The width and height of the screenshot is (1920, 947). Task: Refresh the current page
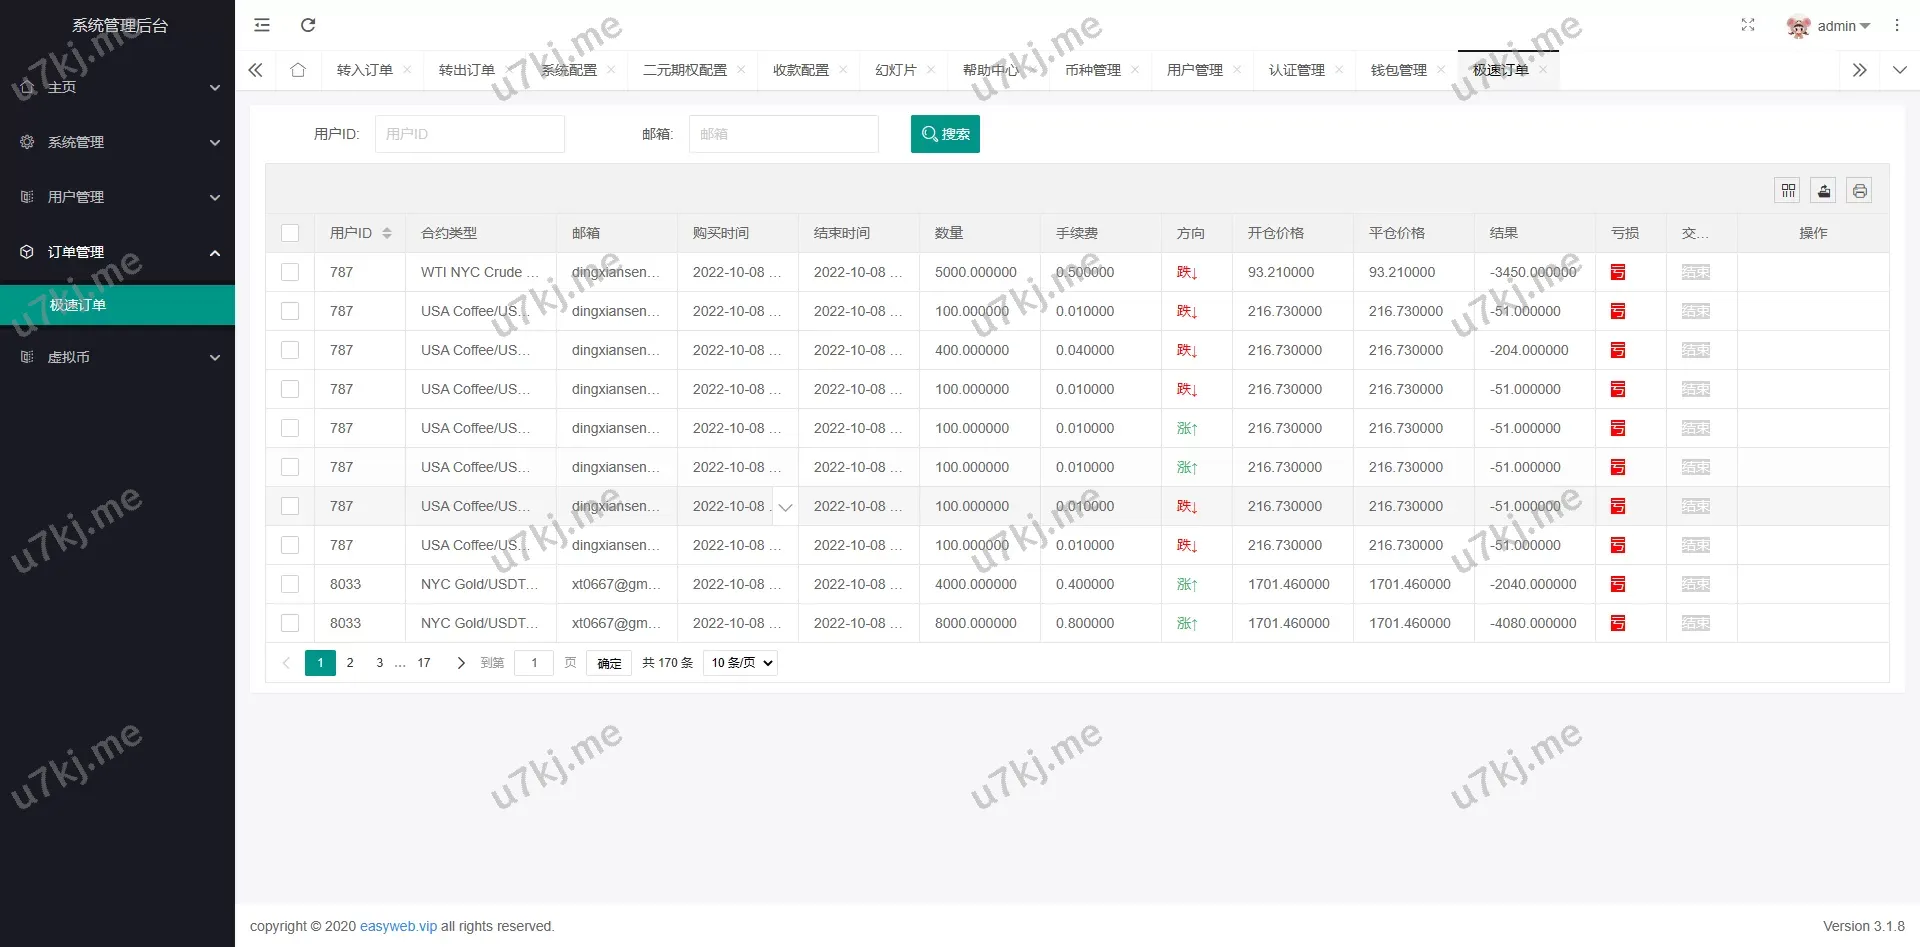click(308, 25)
